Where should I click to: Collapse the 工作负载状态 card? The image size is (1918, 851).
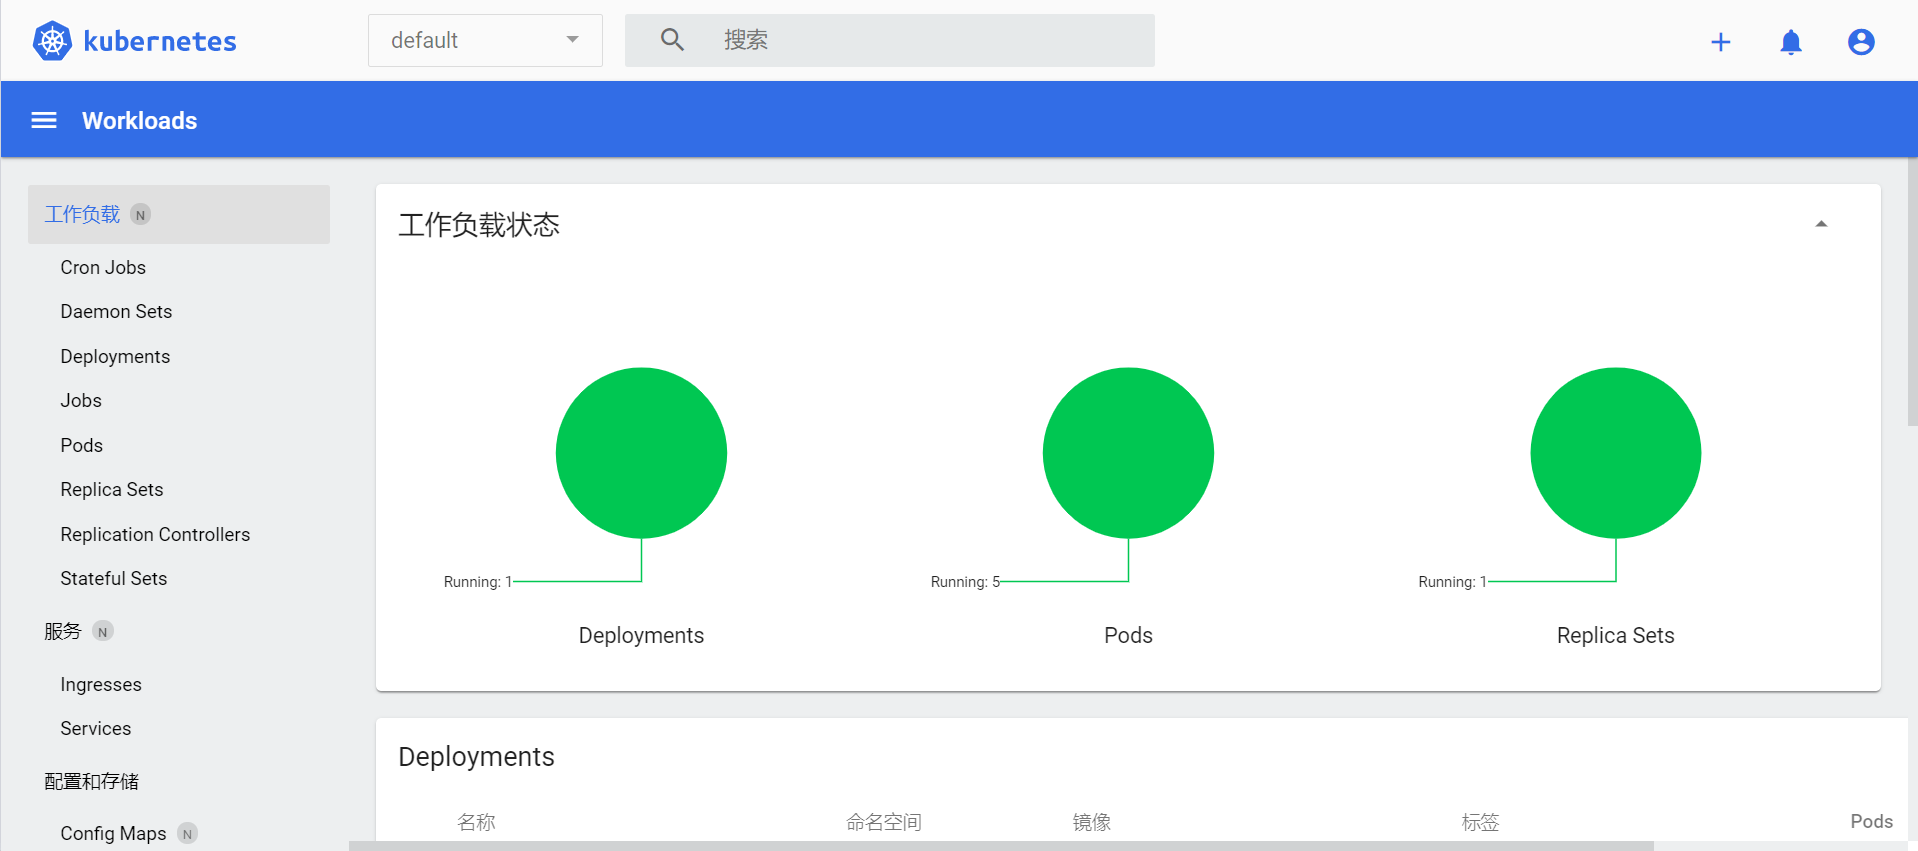[1821, 224]
